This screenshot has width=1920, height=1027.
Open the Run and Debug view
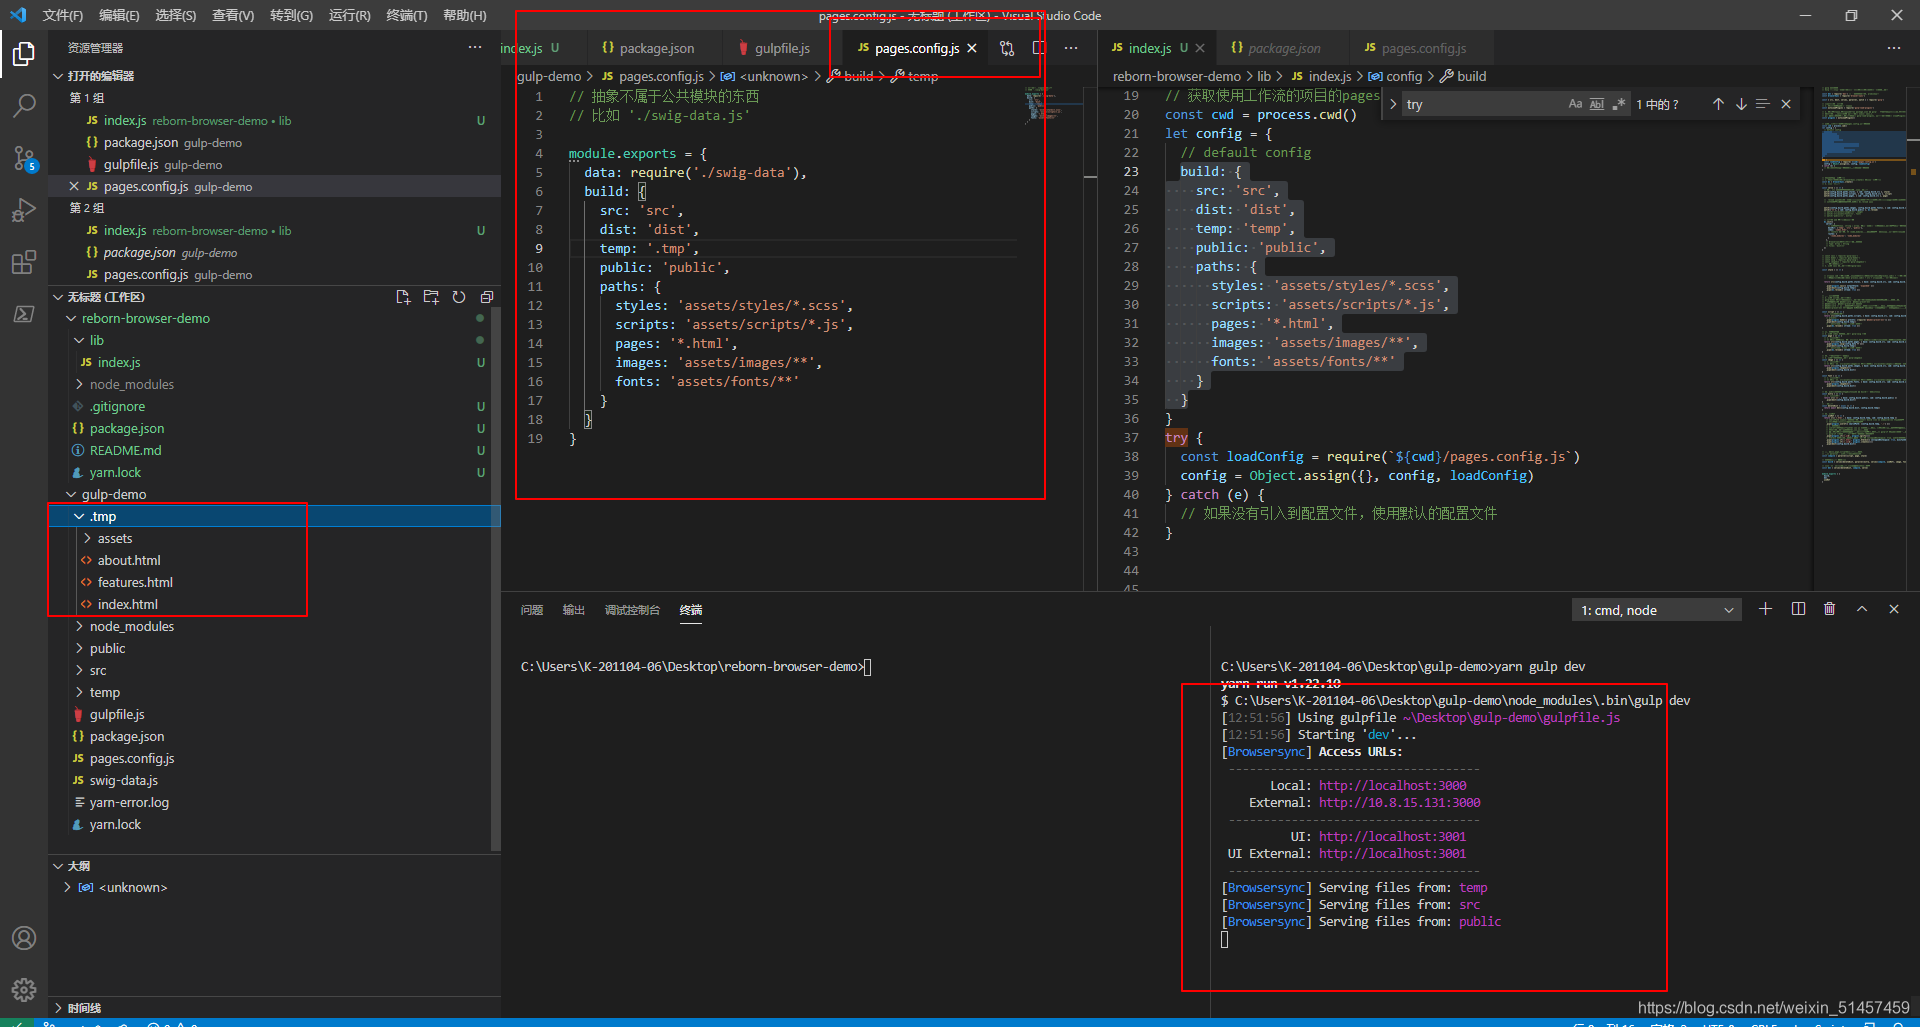click(24, 210)
